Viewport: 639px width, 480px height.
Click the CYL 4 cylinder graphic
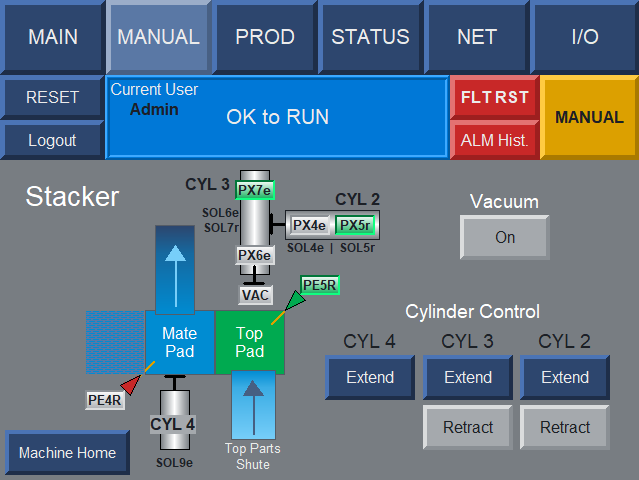174,420
